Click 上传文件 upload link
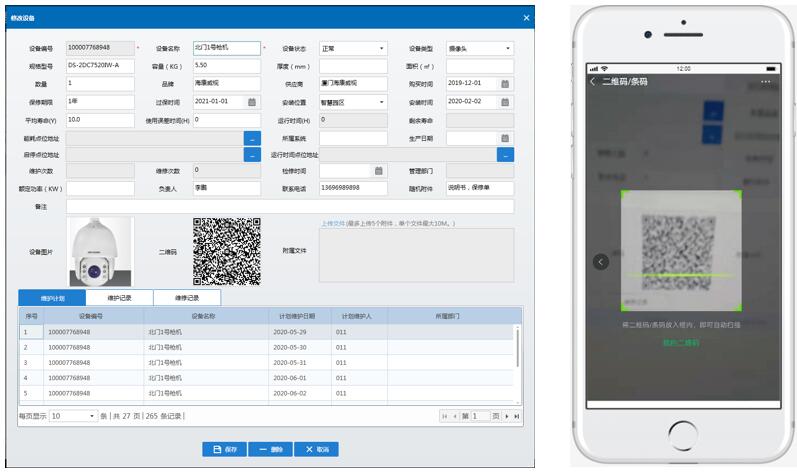The height and width of the screenshot is (472, 797). pos(333,224)
